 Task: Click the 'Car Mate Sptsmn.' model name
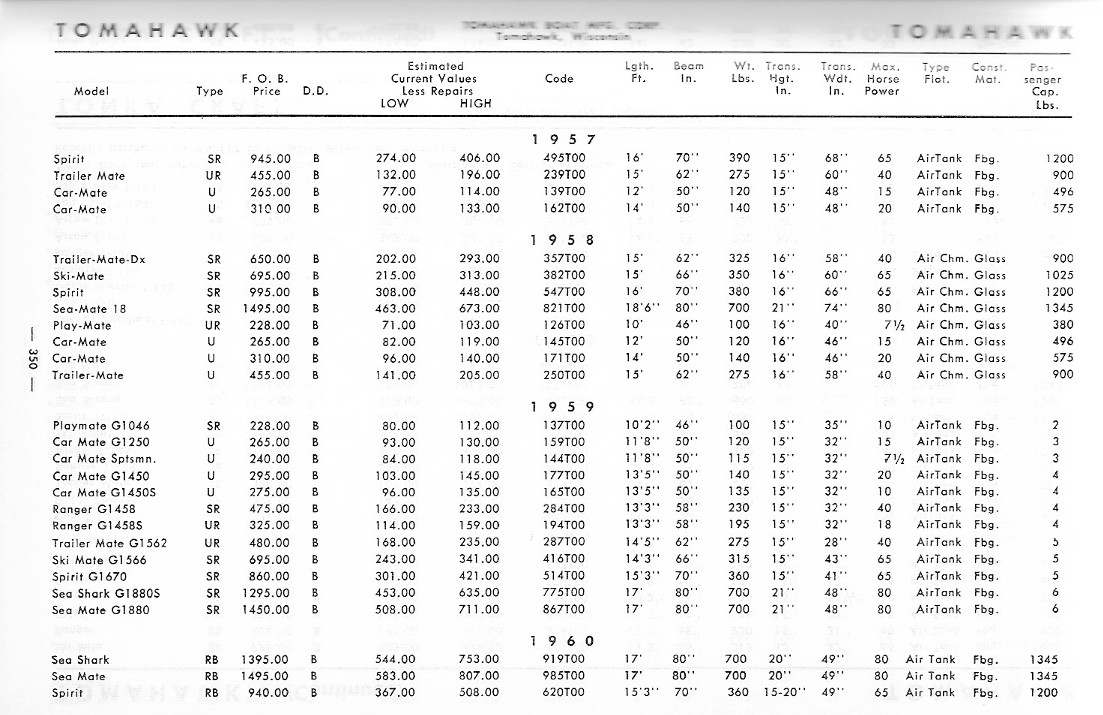[105, 459]
